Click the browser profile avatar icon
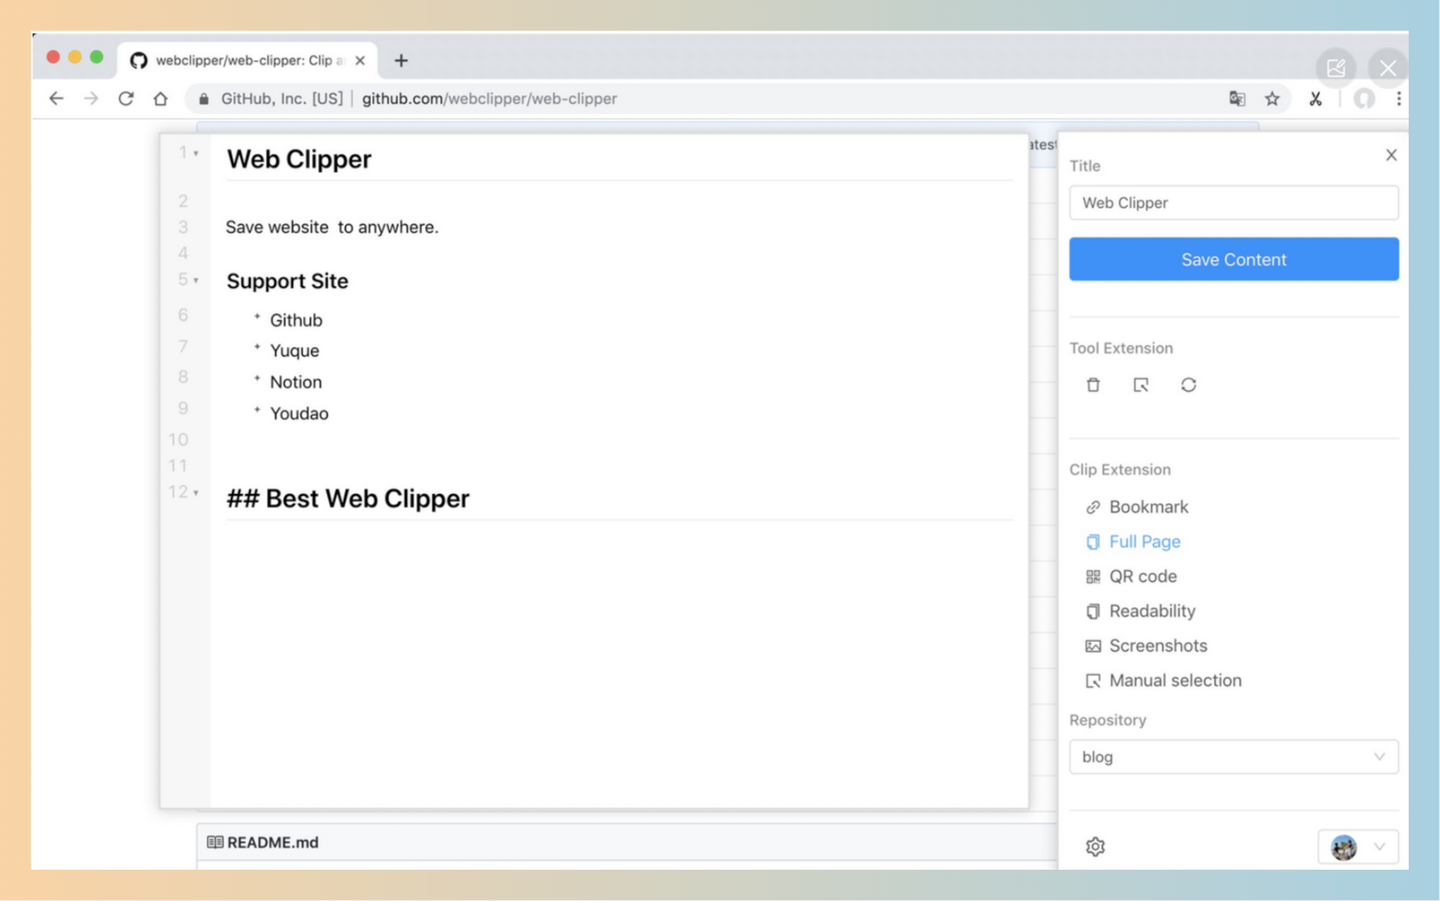The height and width of the screenshot is (901, 1440). point(1364,98)
